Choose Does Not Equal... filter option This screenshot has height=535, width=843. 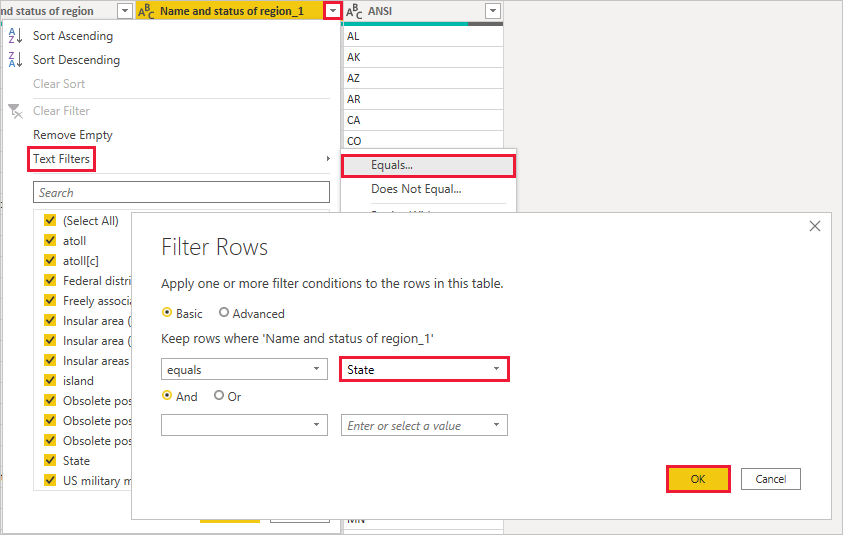(415, 189)
